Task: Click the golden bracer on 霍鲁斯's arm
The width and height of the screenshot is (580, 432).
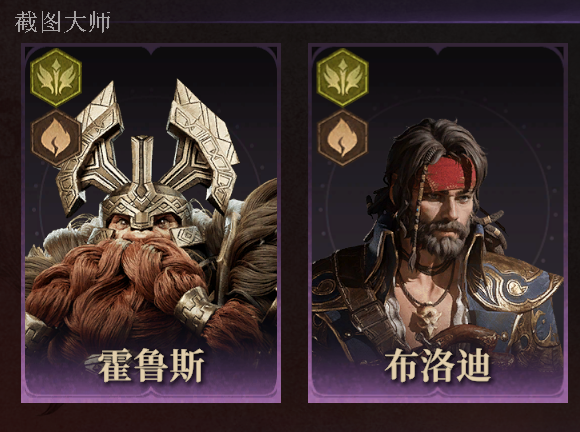Action: coord(193,309)
